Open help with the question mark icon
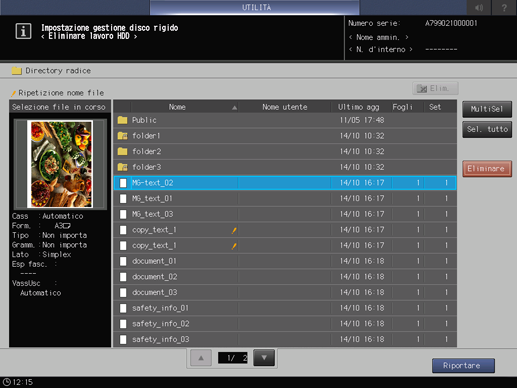 504,7
